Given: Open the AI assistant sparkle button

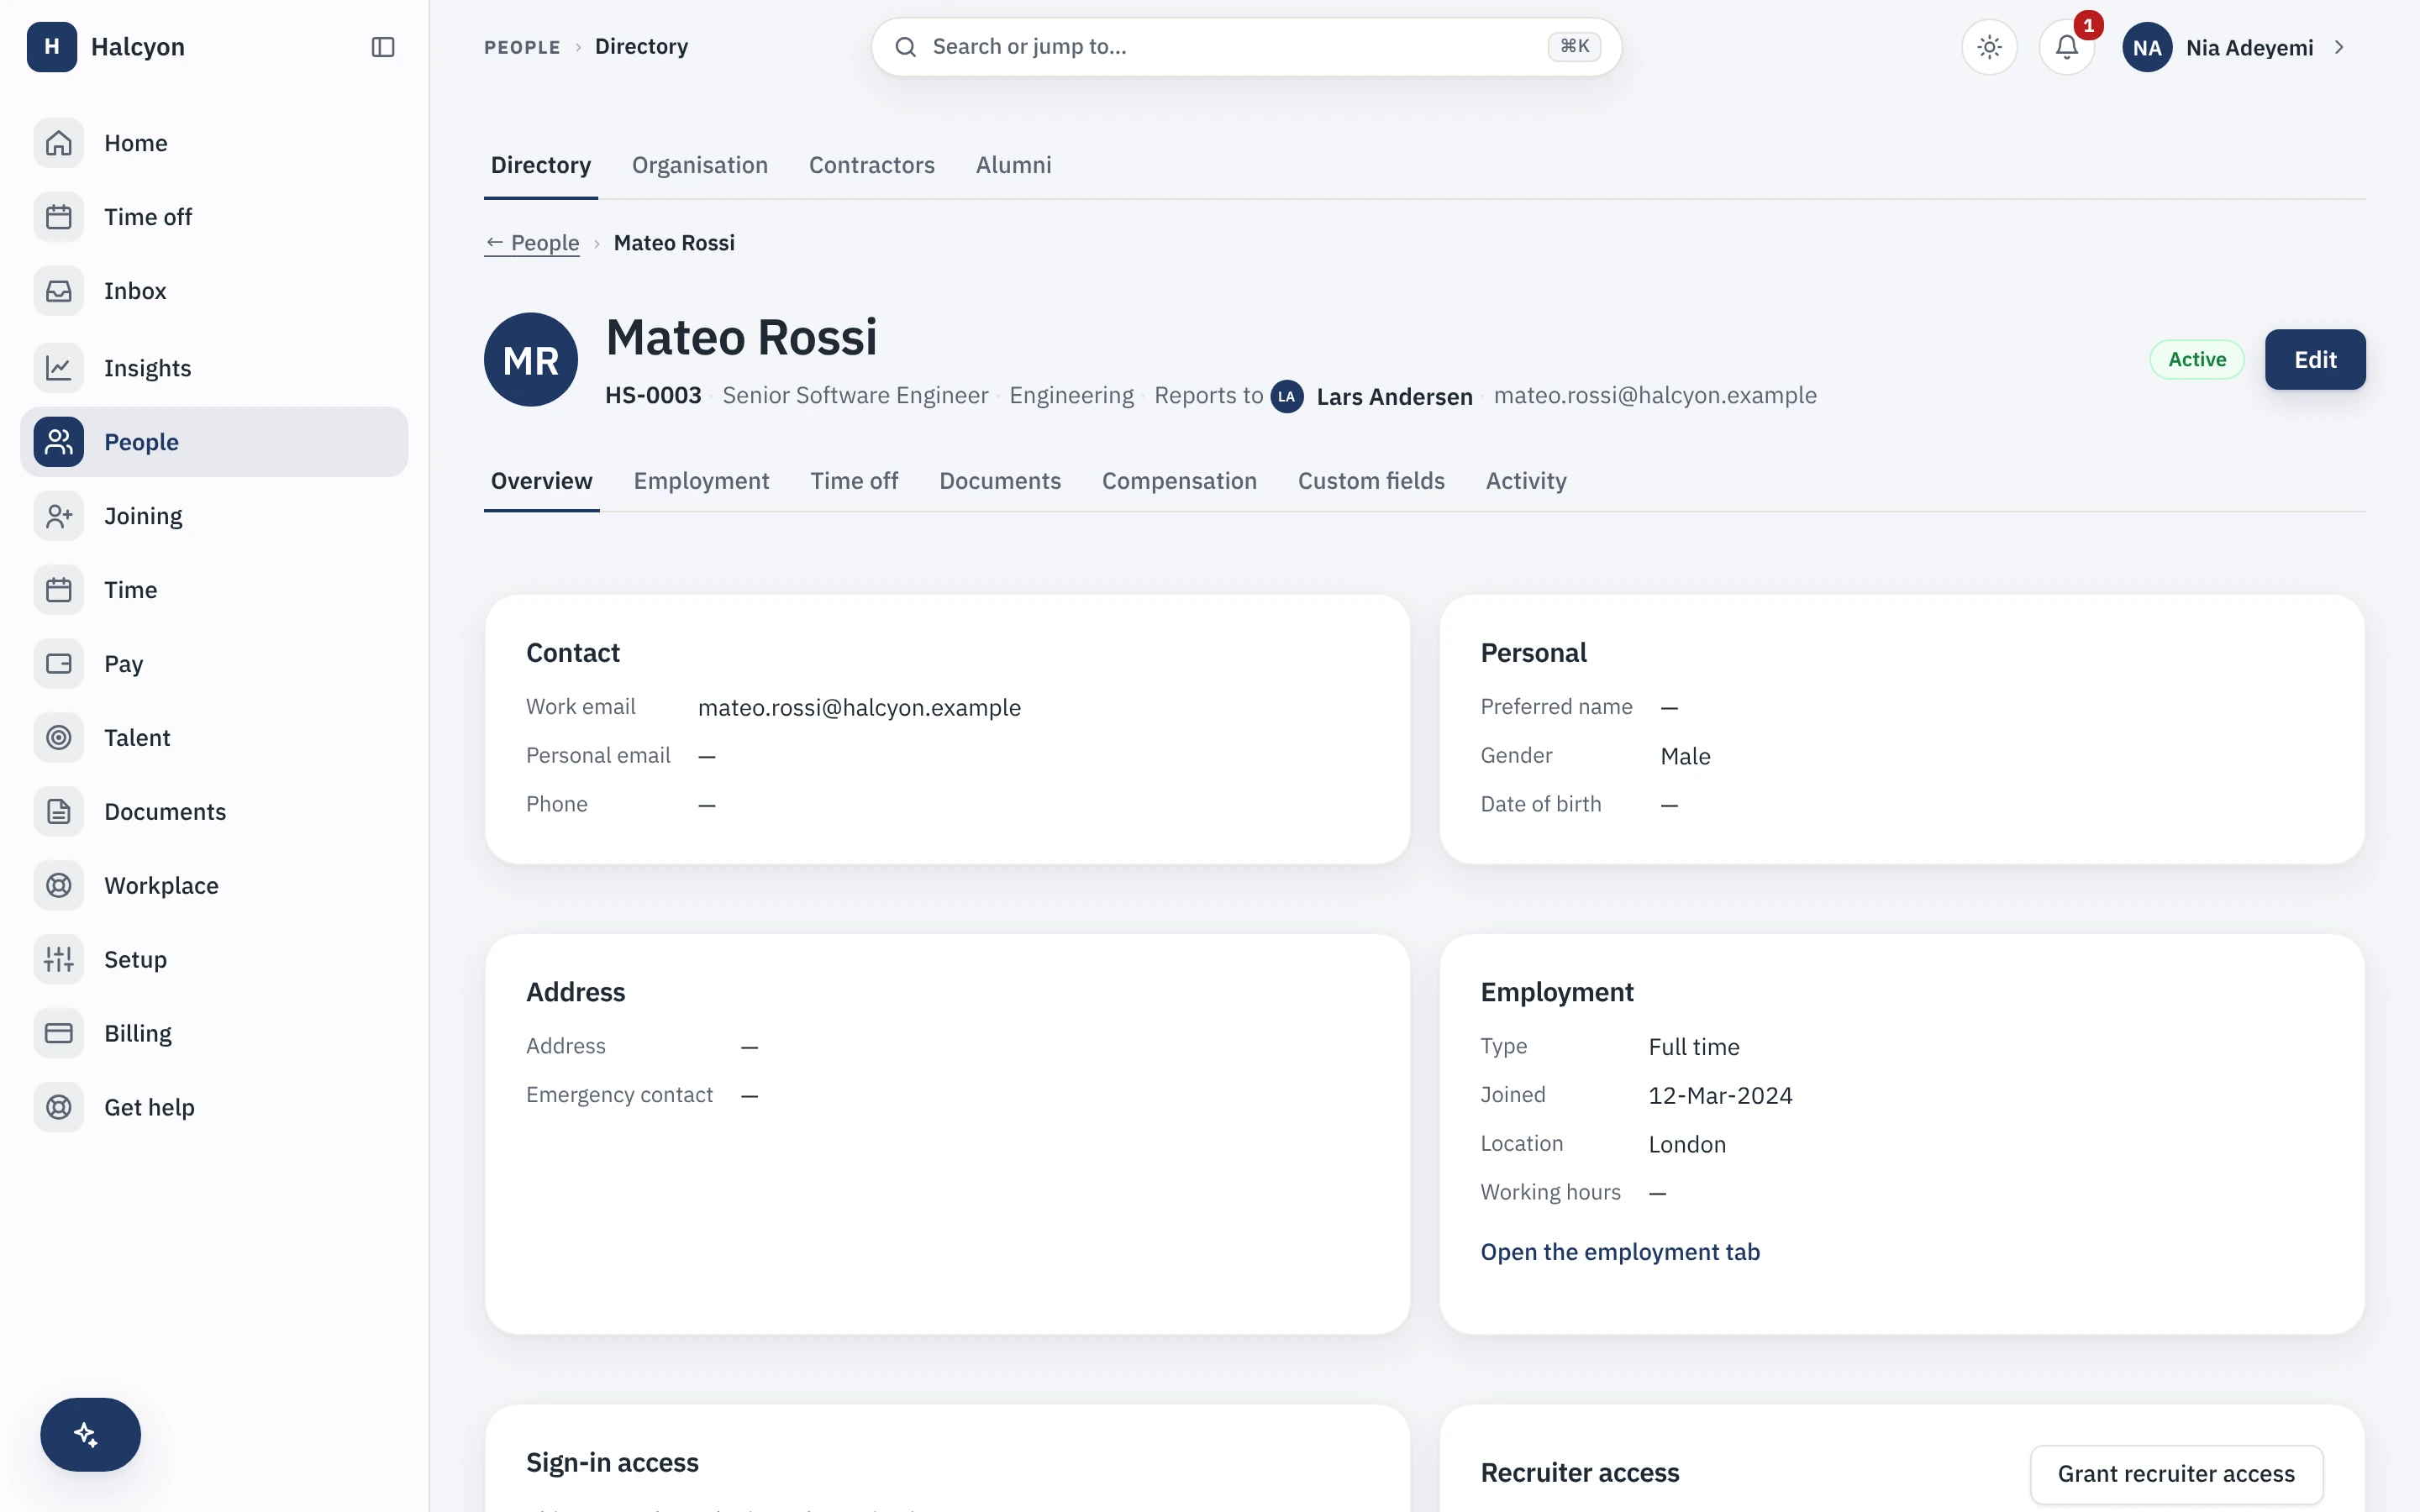Looking at the screenshot, I should pyautogui.click(x=90, y=1434).
